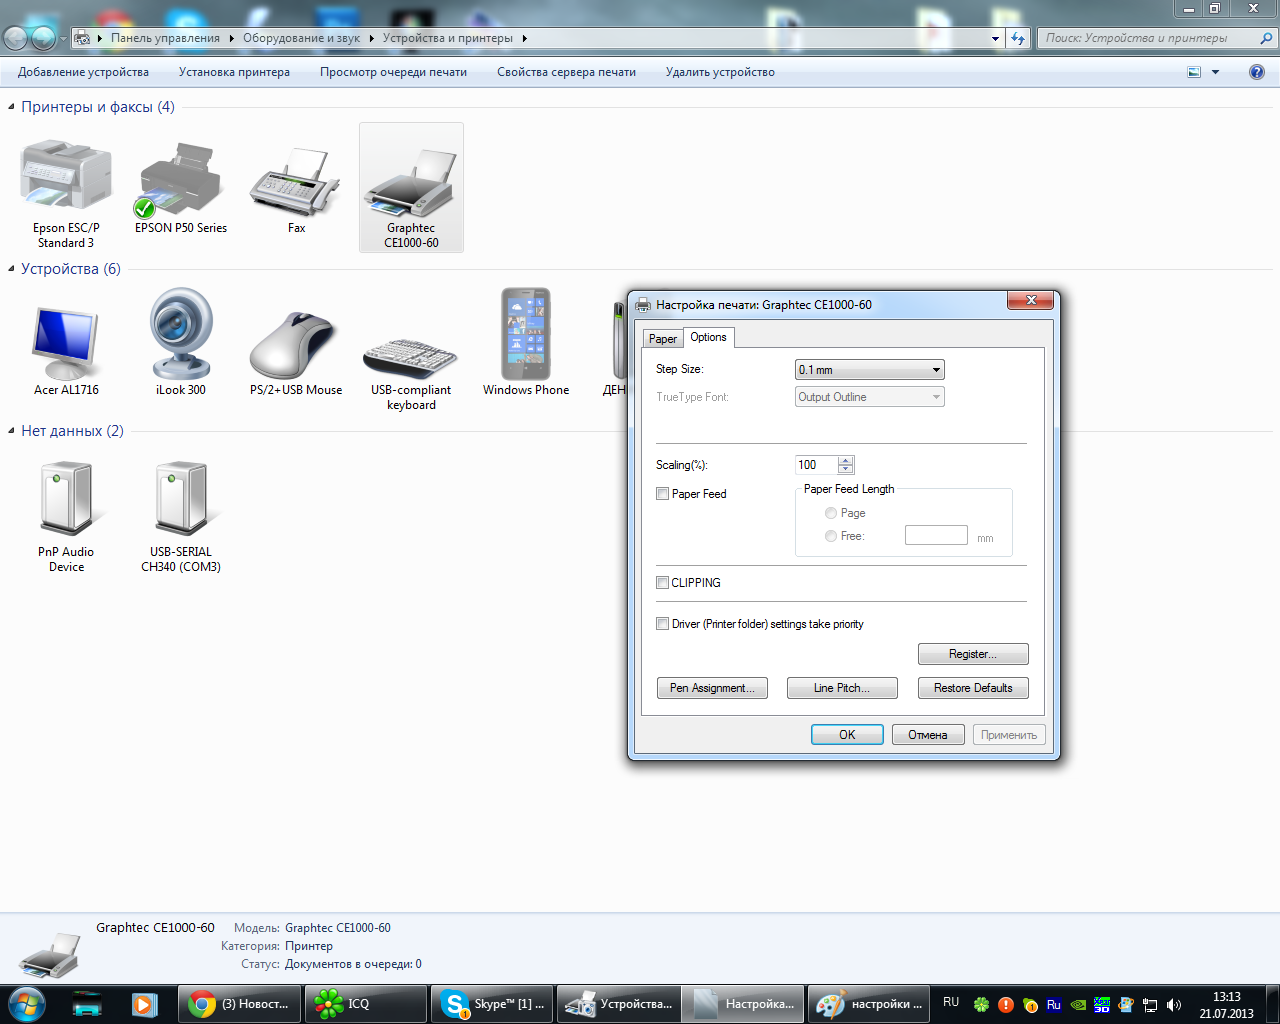Image resolution: width=1280 pixels, height=1024 pixels.
Task: Click 'Удалить устройство' in the toolbar
Action: click(x=720, y=72)
